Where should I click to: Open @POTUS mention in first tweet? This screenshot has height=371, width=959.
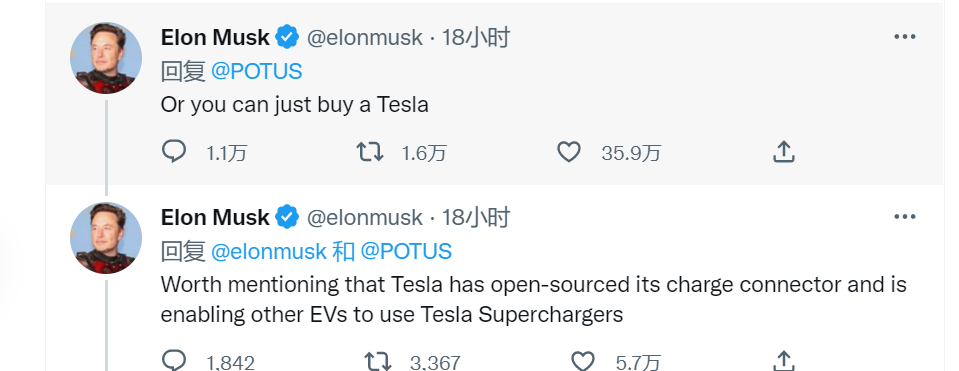tap(256, 72)
